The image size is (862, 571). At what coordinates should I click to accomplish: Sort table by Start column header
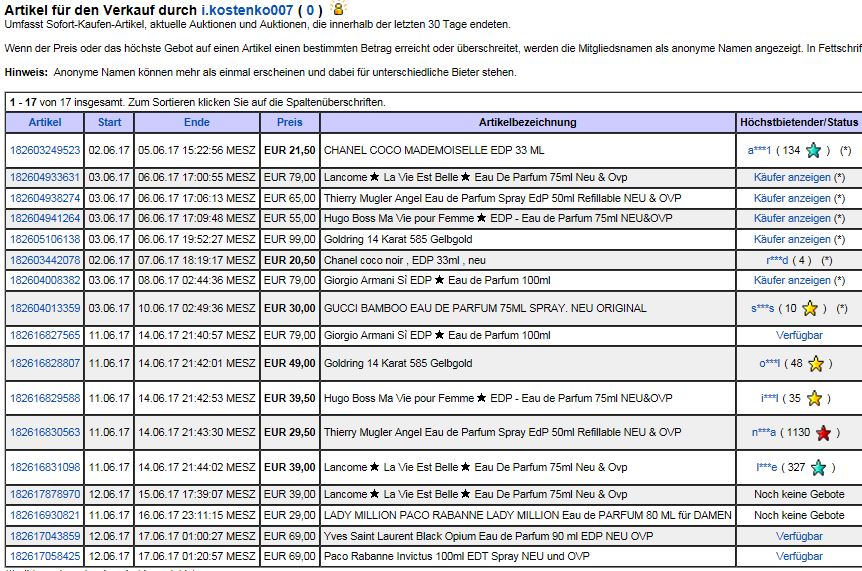coord(109,122)
